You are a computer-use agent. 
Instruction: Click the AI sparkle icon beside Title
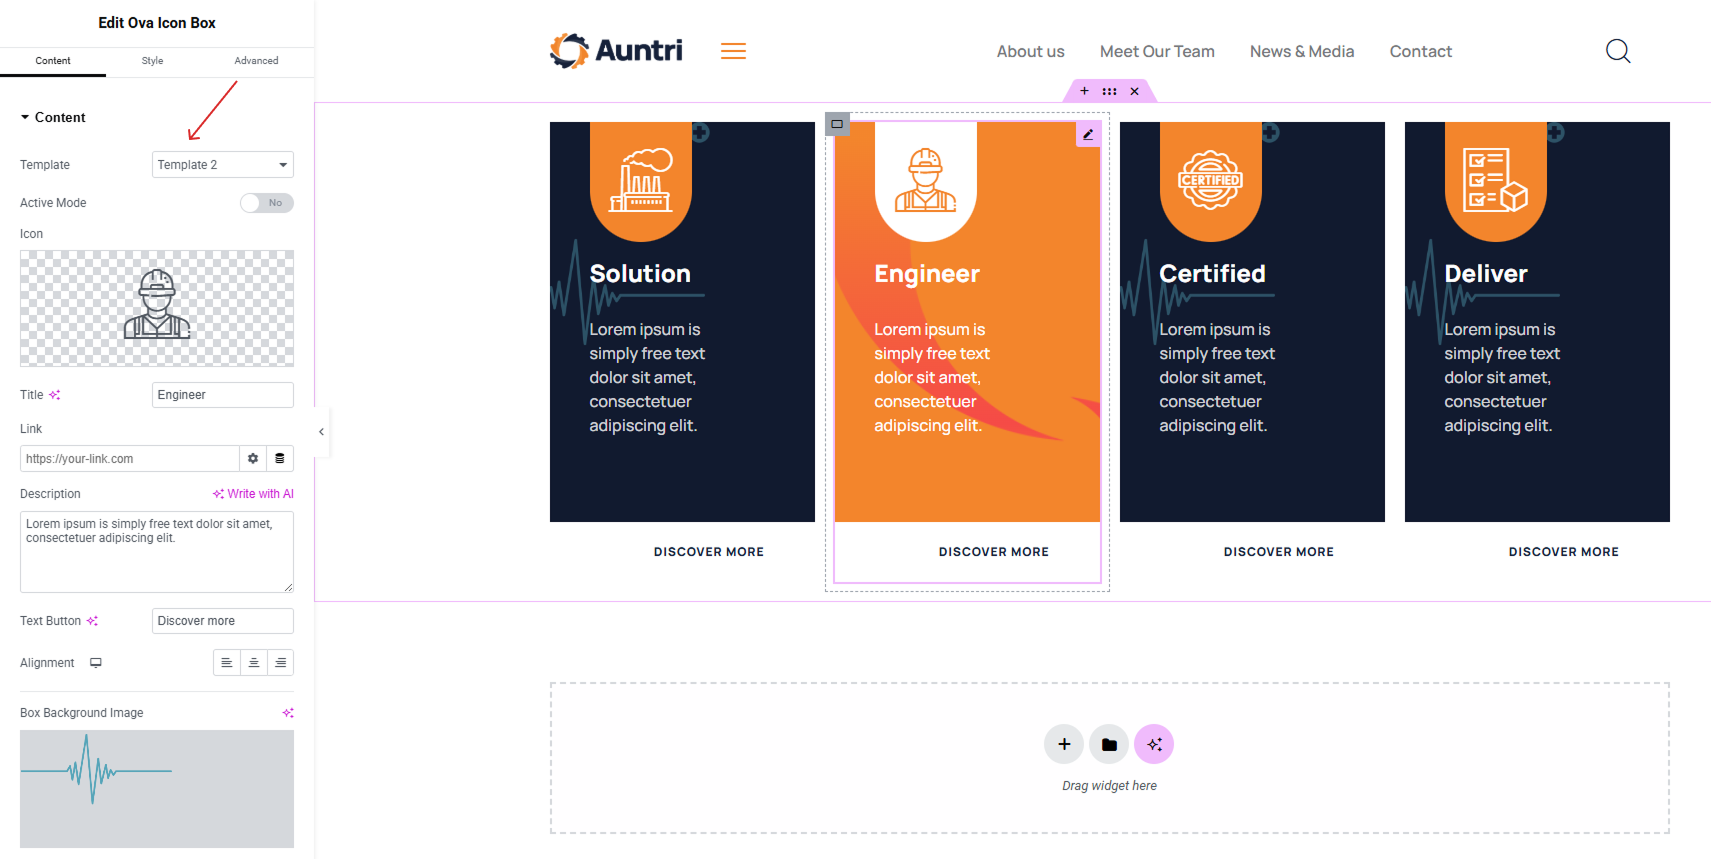coord(55,395)
